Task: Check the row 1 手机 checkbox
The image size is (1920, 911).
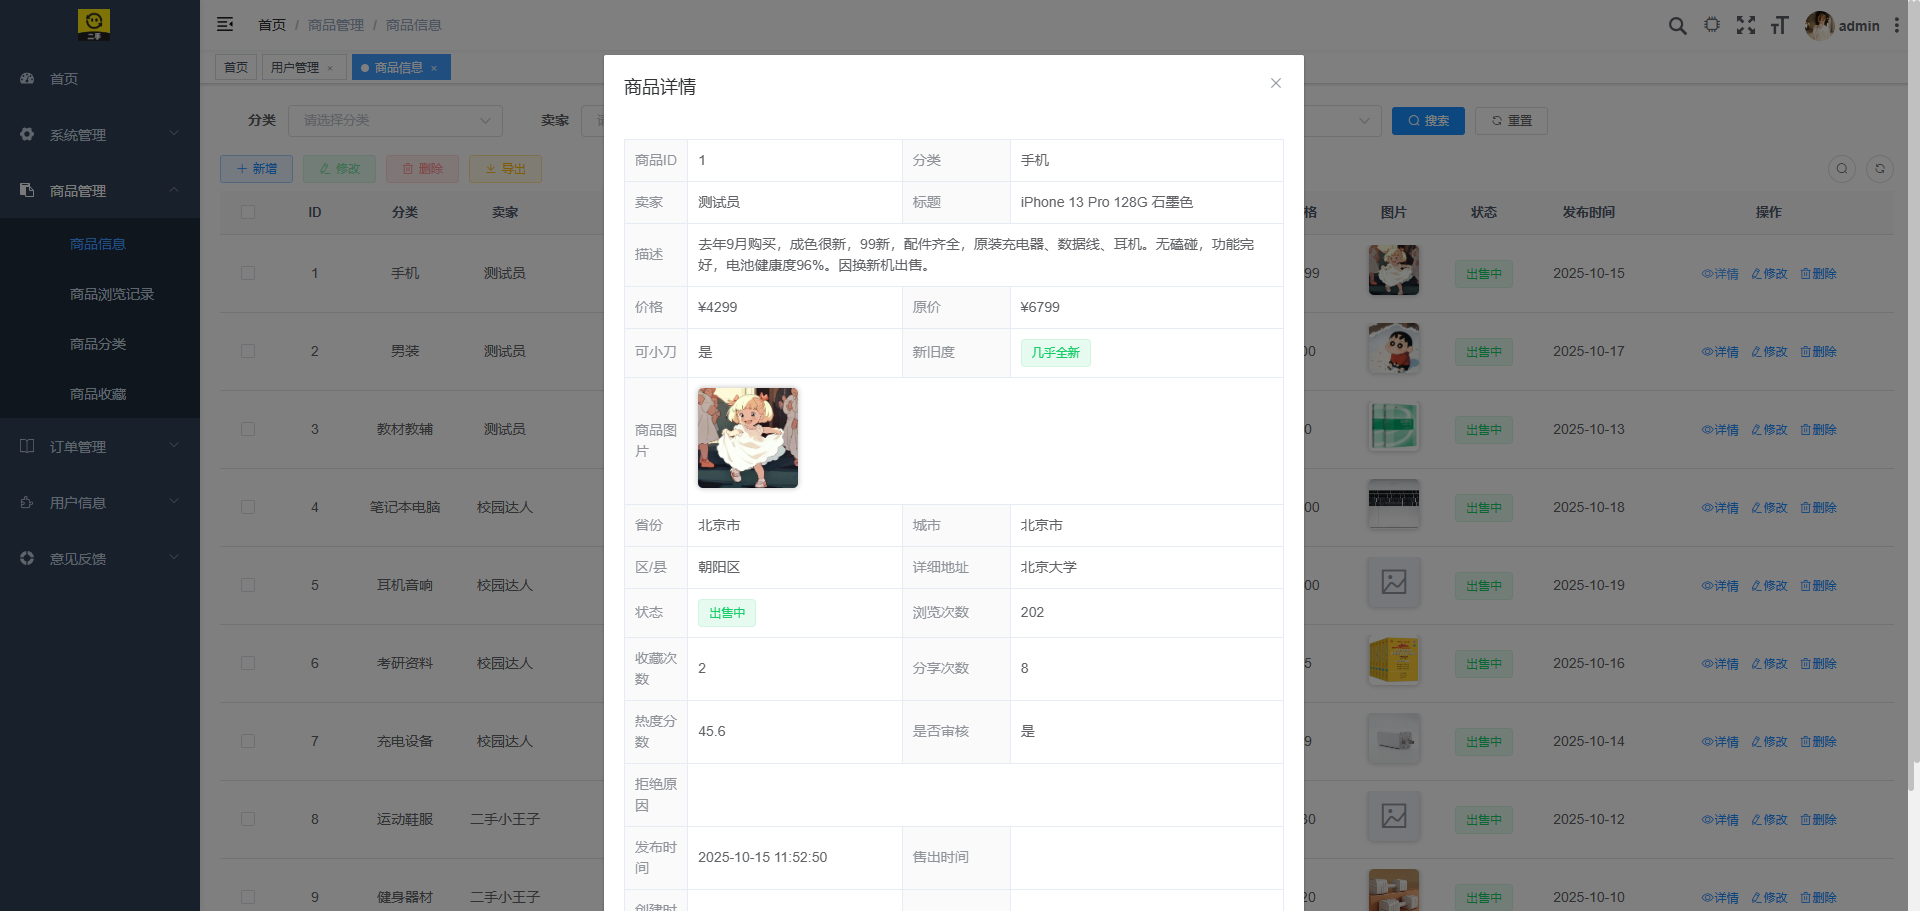Action: [248, 273]
